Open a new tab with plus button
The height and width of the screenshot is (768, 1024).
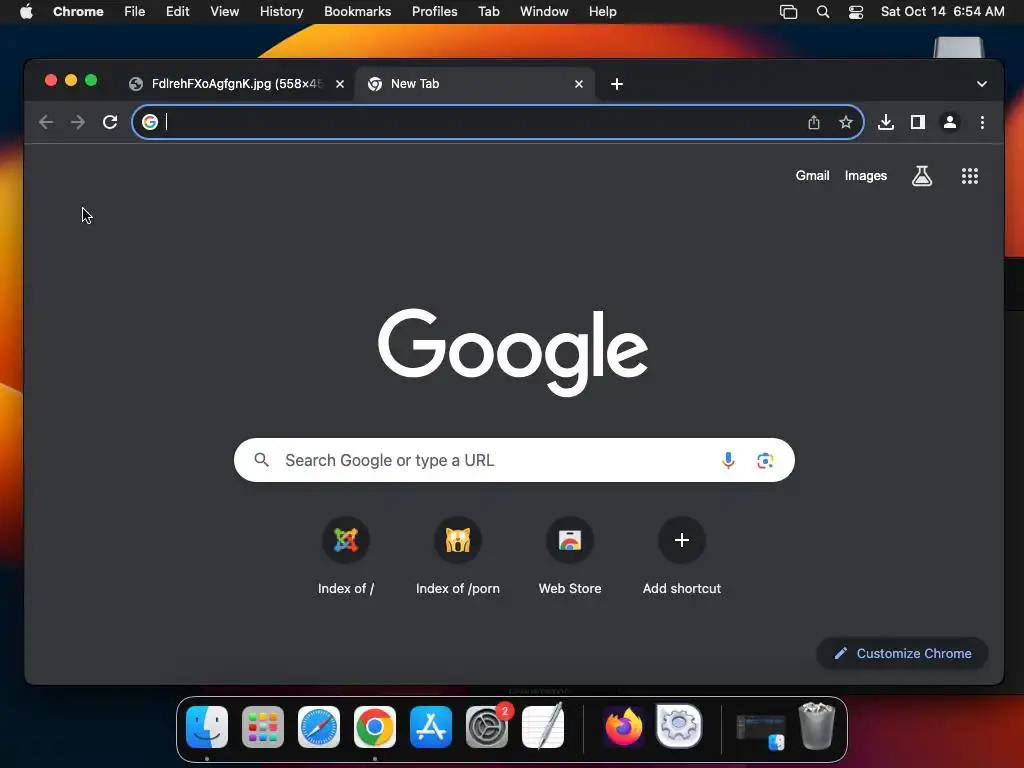(616, 84)
